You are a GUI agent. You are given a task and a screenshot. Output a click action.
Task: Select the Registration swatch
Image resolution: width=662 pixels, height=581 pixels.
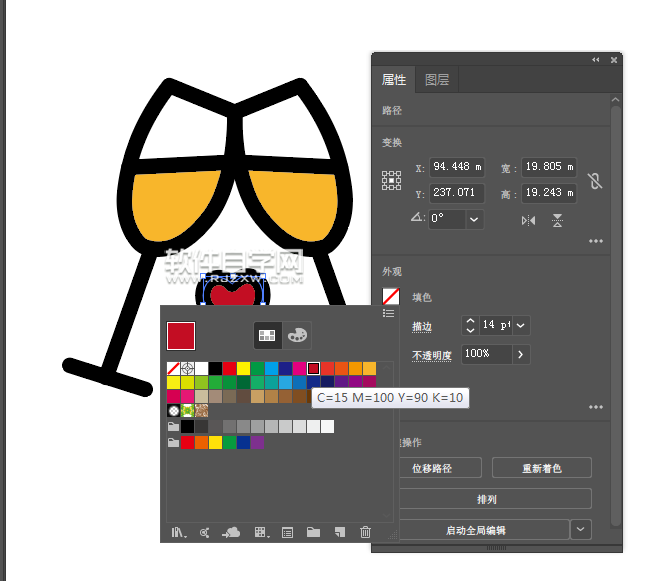(x=187, y=369)
